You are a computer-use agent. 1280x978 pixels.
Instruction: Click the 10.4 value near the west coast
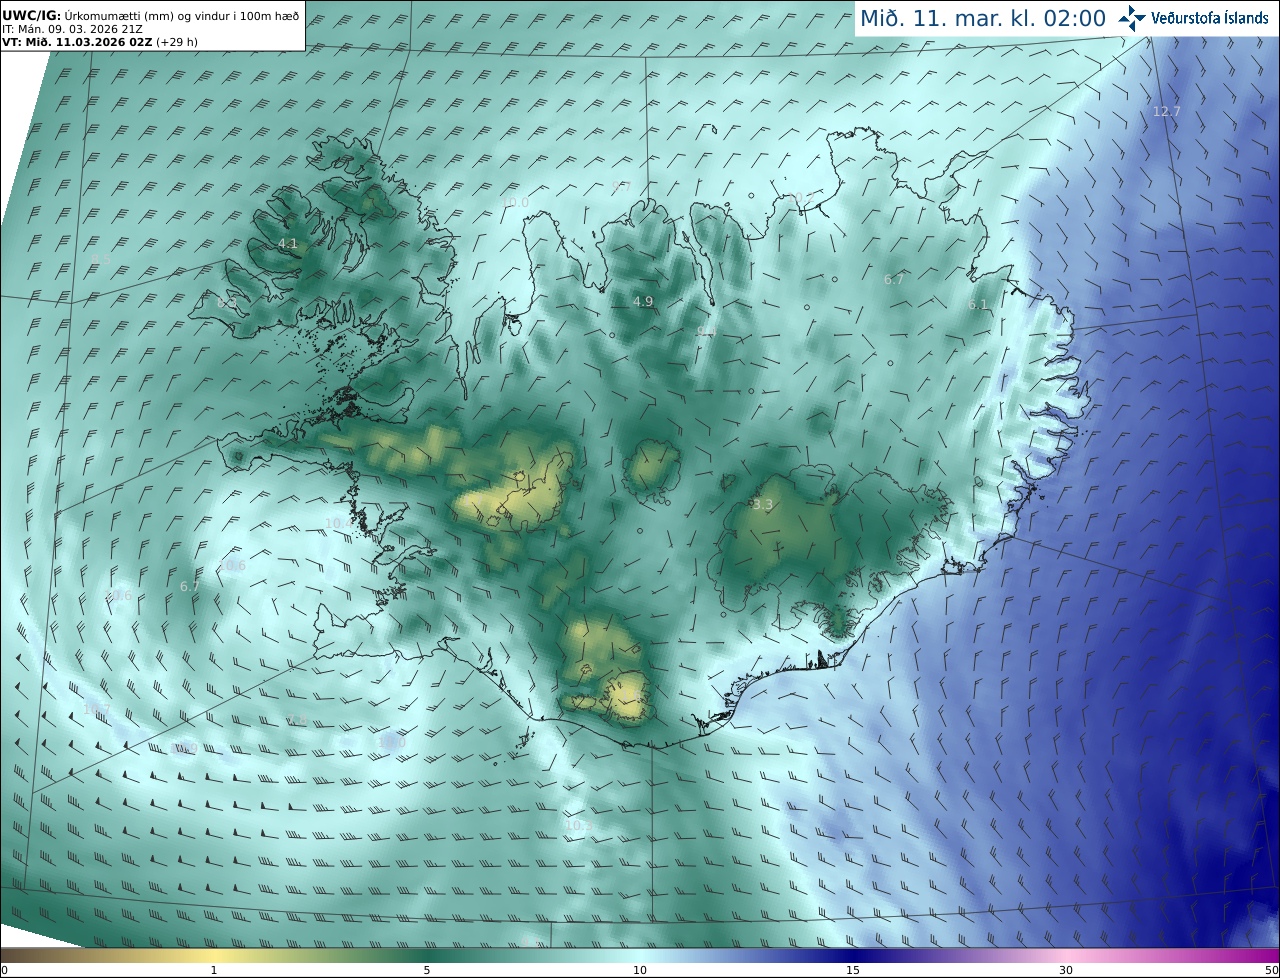click(x=339, y=523)
